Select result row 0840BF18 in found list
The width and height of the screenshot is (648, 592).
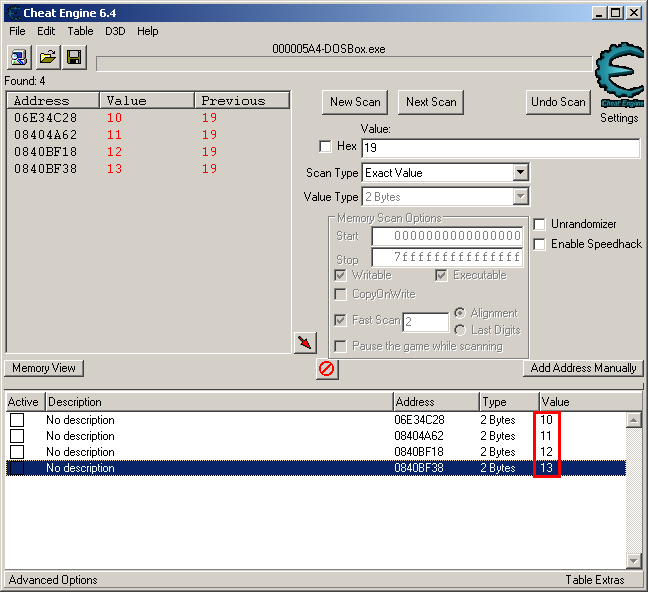coord(149,152)
